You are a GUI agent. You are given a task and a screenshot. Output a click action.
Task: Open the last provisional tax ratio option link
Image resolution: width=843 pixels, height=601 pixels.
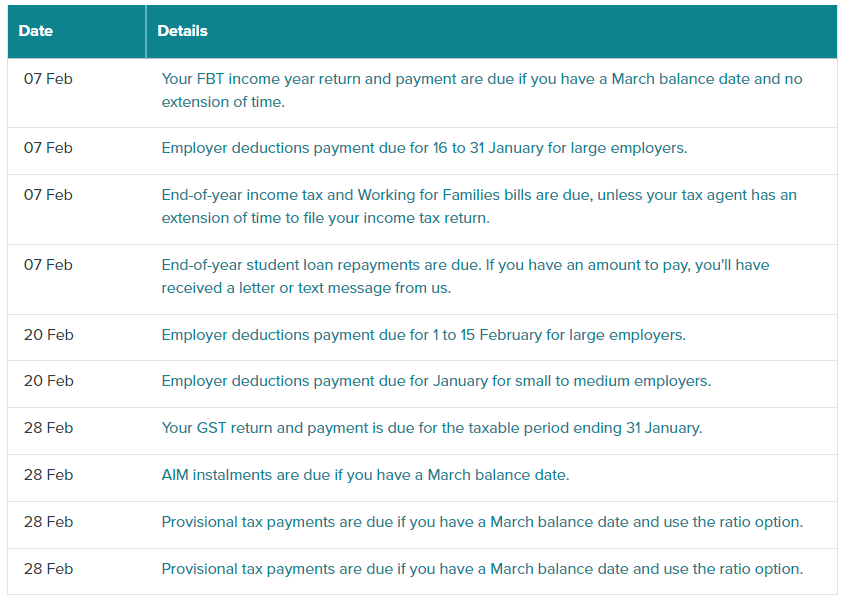click(482, 569)
